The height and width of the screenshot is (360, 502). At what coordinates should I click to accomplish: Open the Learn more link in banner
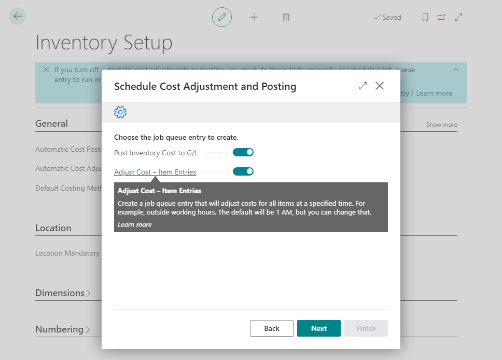tap(434, 93)
